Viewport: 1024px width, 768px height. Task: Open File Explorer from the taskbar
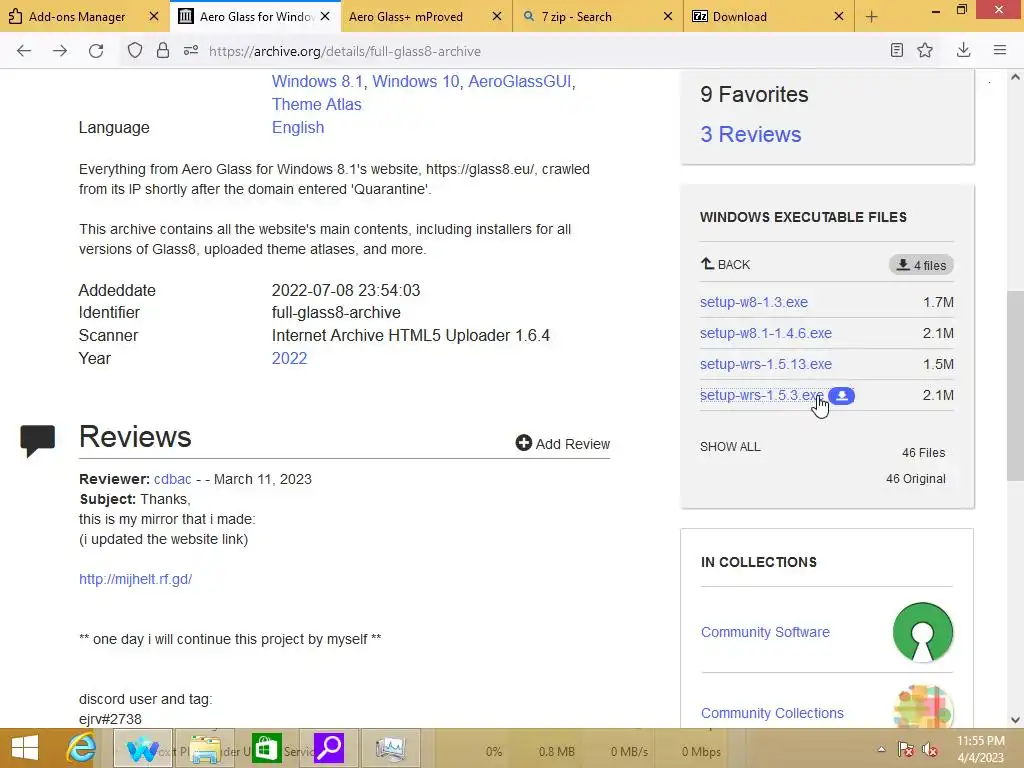tap(204, 748)
